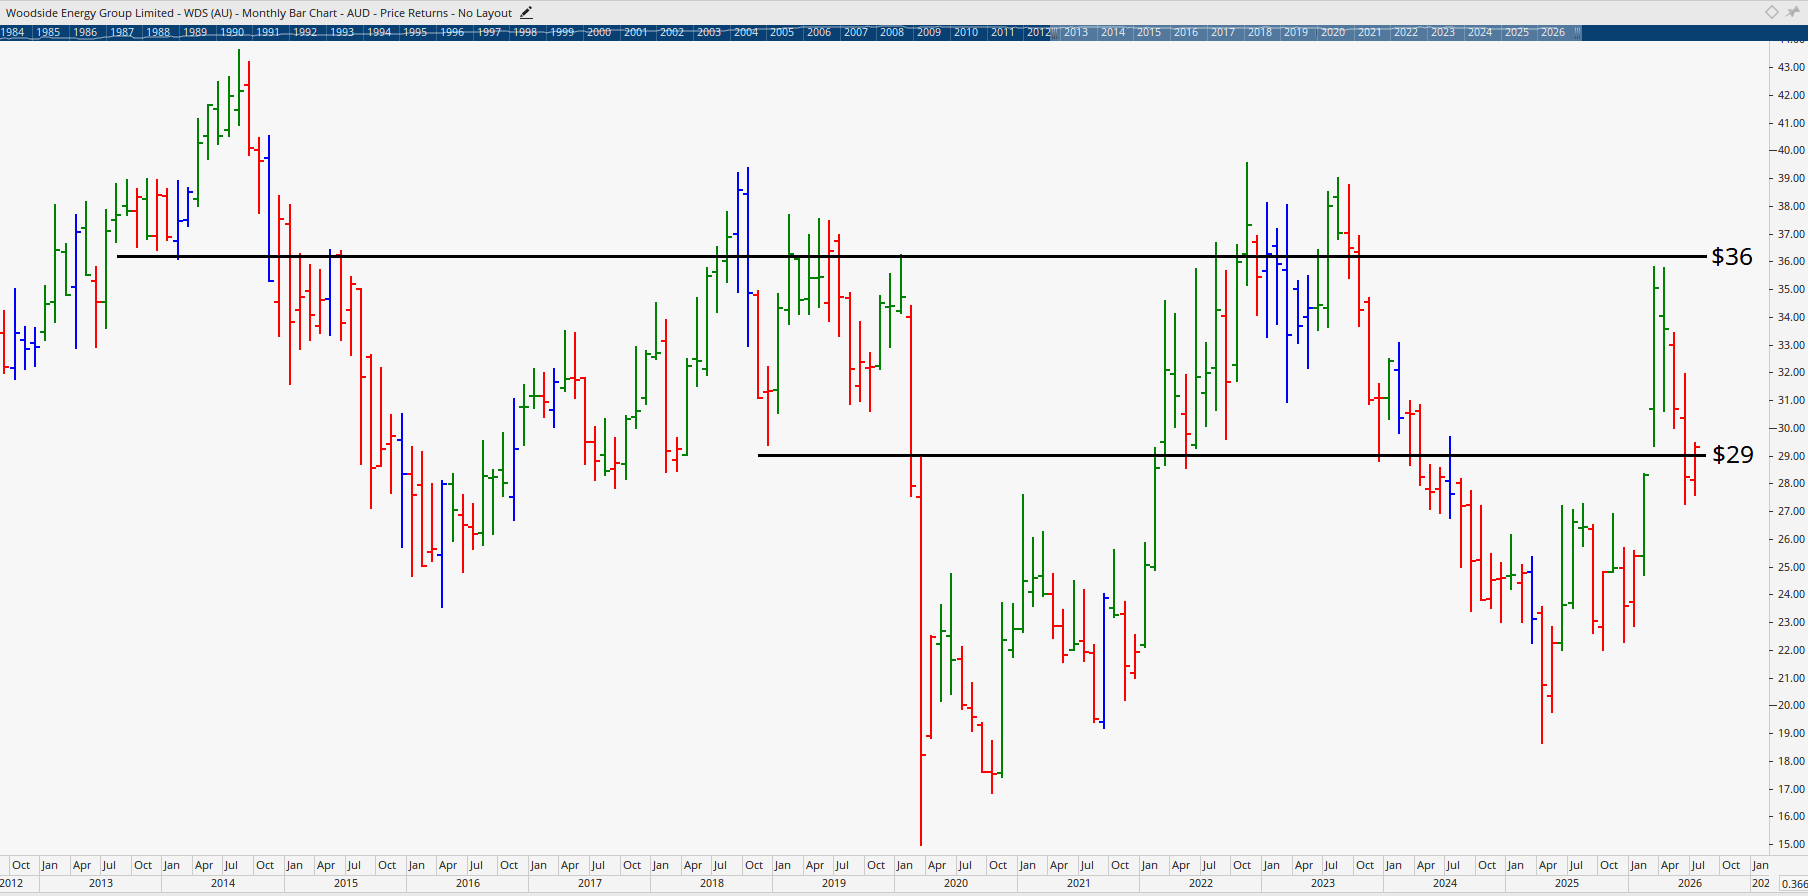Viewport: 1808px width, 896px height.
Task: Click year 2015 on bottom date axis
Action: click(x=346, y=883)
